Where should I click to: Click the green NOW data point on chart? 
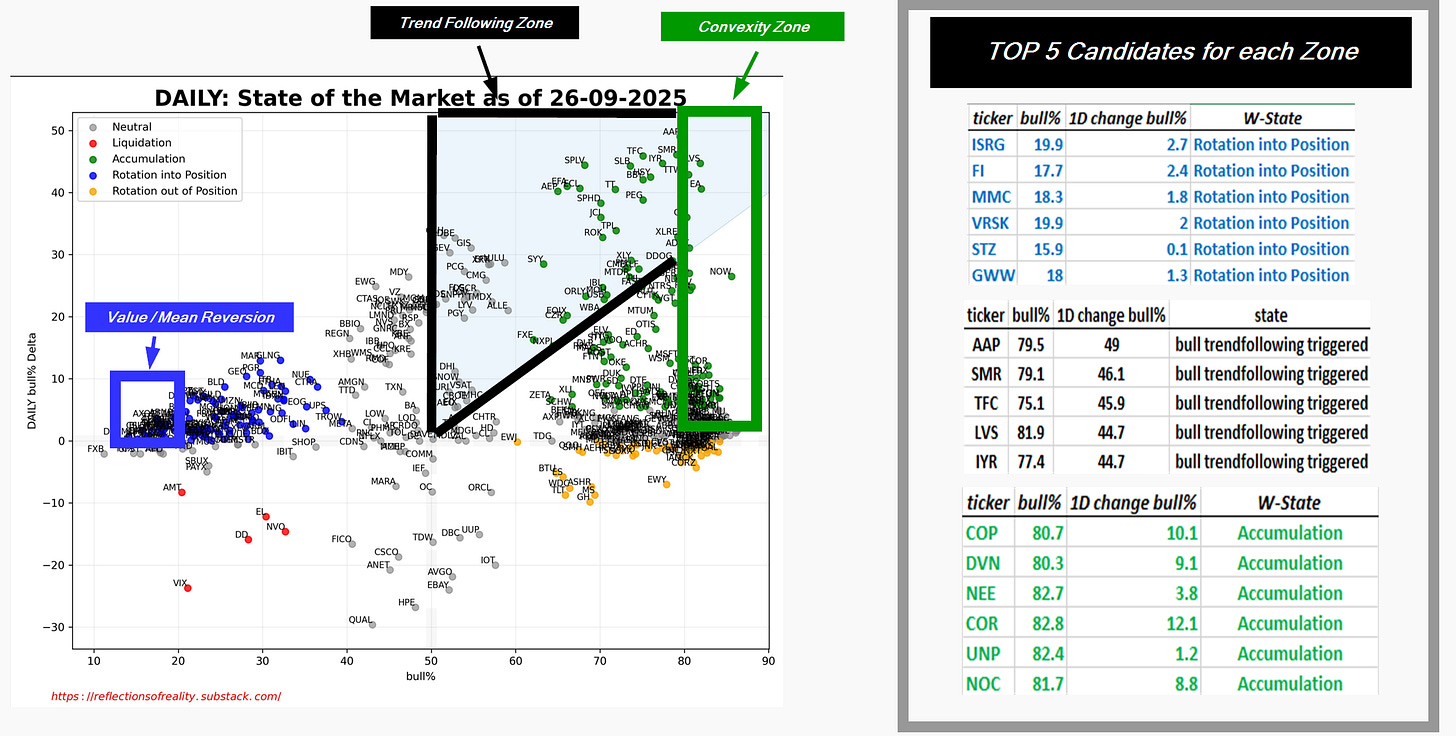[x=732, y=276]
